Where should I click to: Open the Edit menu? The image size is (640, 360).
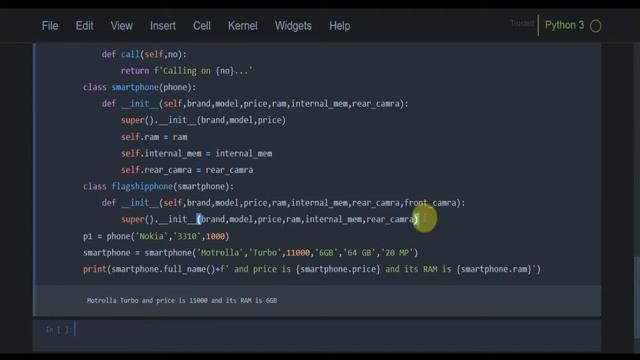click(x=84, y=26)
